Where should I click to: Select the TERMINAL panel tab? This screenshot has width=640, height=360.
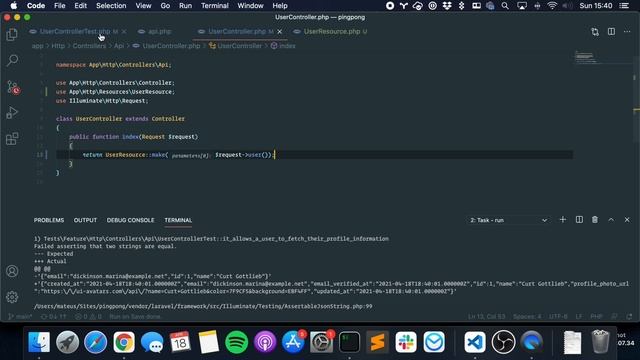pyautogui.click(x=178, y=220)
